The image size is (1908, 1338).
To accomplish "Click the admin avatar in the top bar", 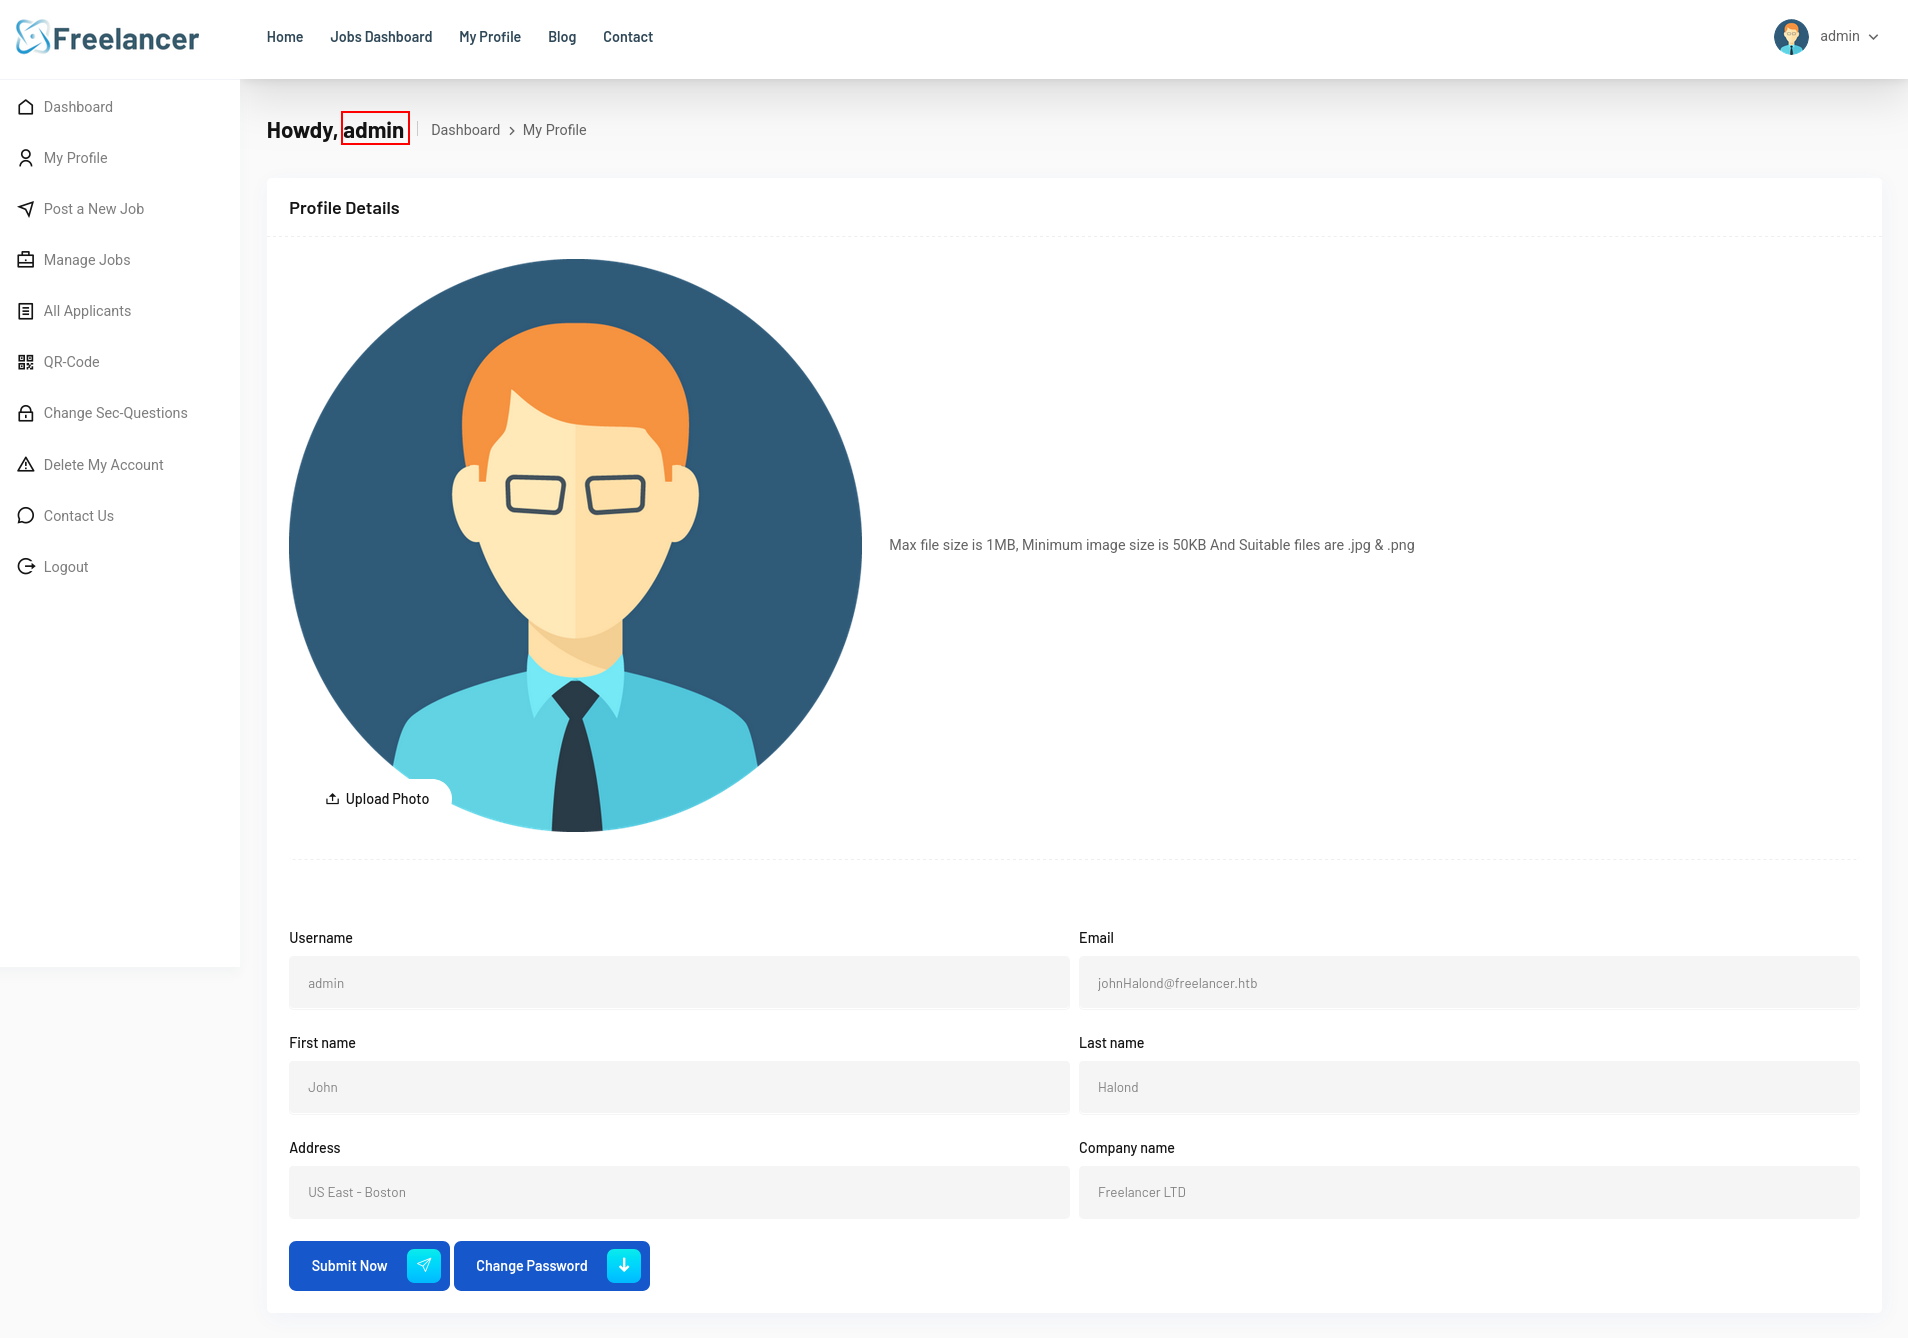I will (x=1791, y=37).
